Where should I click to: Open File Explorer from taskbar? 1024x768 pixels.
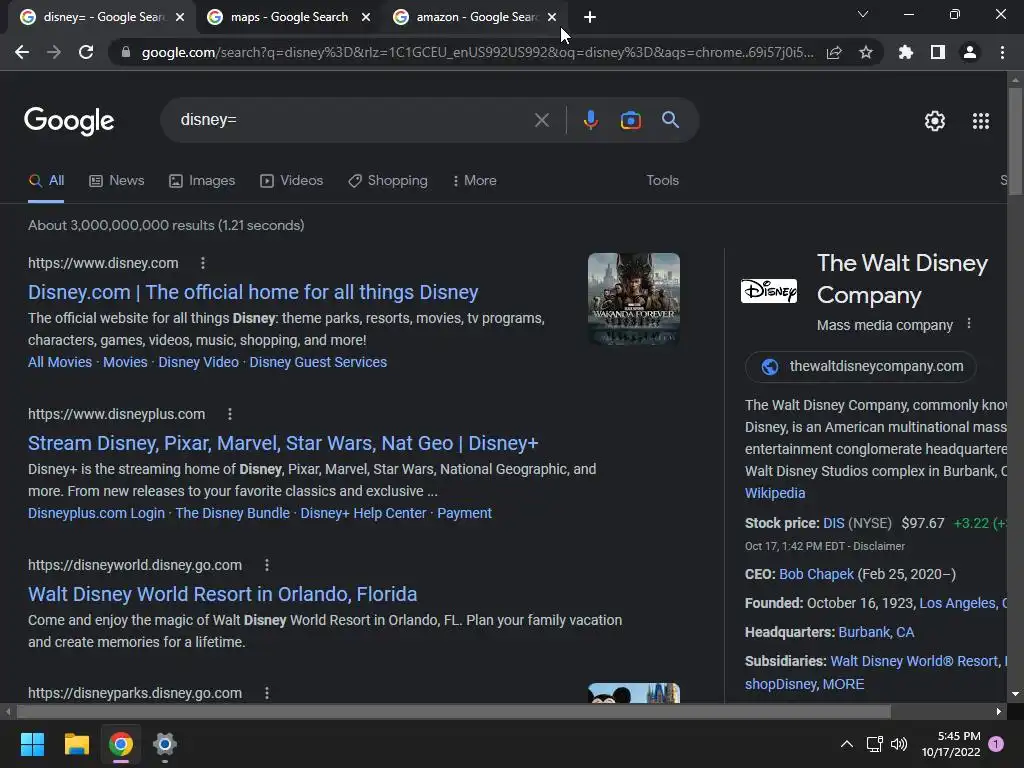(x=76, y=744)
